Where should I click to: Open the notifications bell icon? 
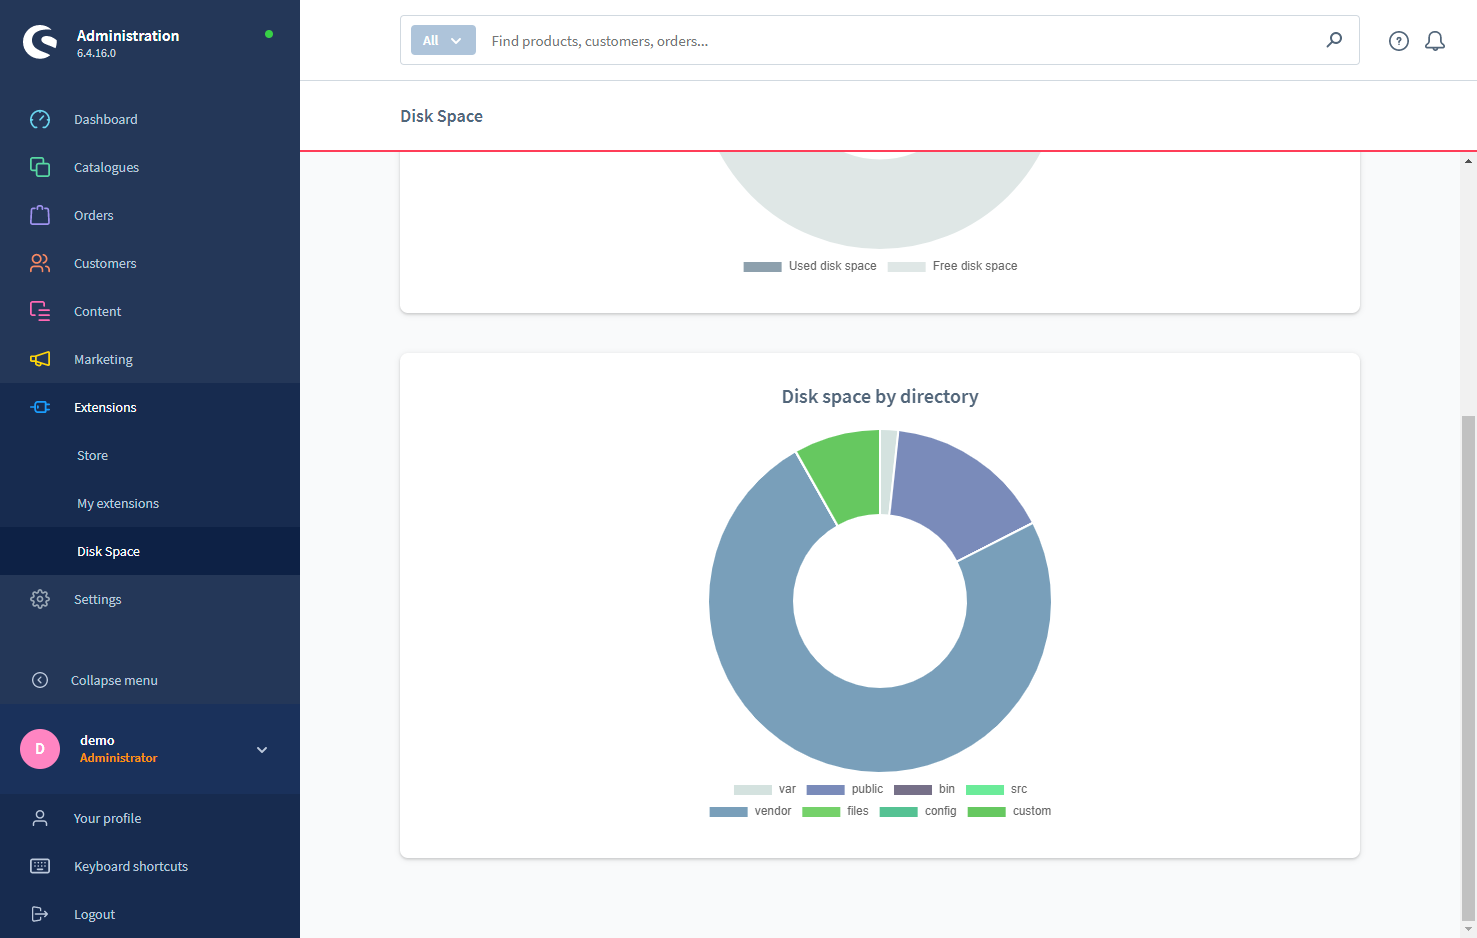pos(1435,41)
